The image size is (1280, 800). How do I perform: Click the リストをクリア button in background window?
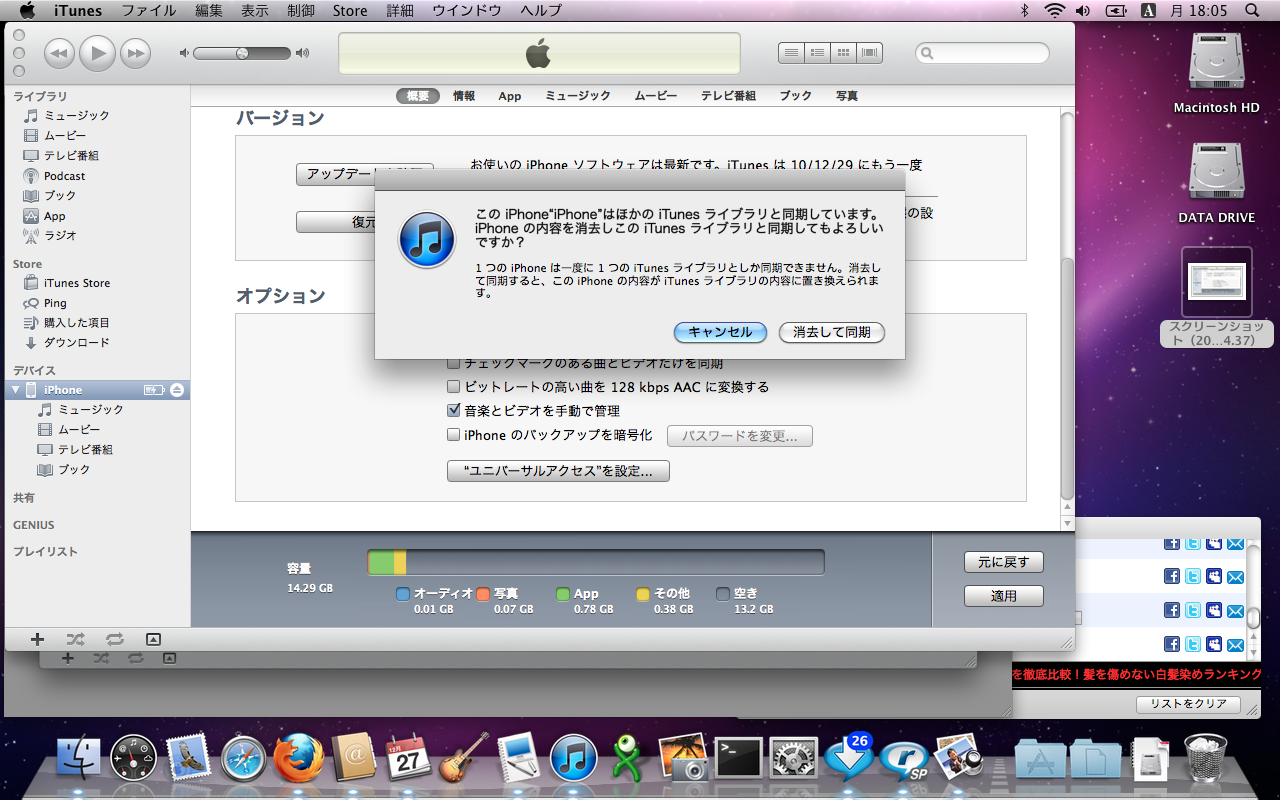point(1188,704)
